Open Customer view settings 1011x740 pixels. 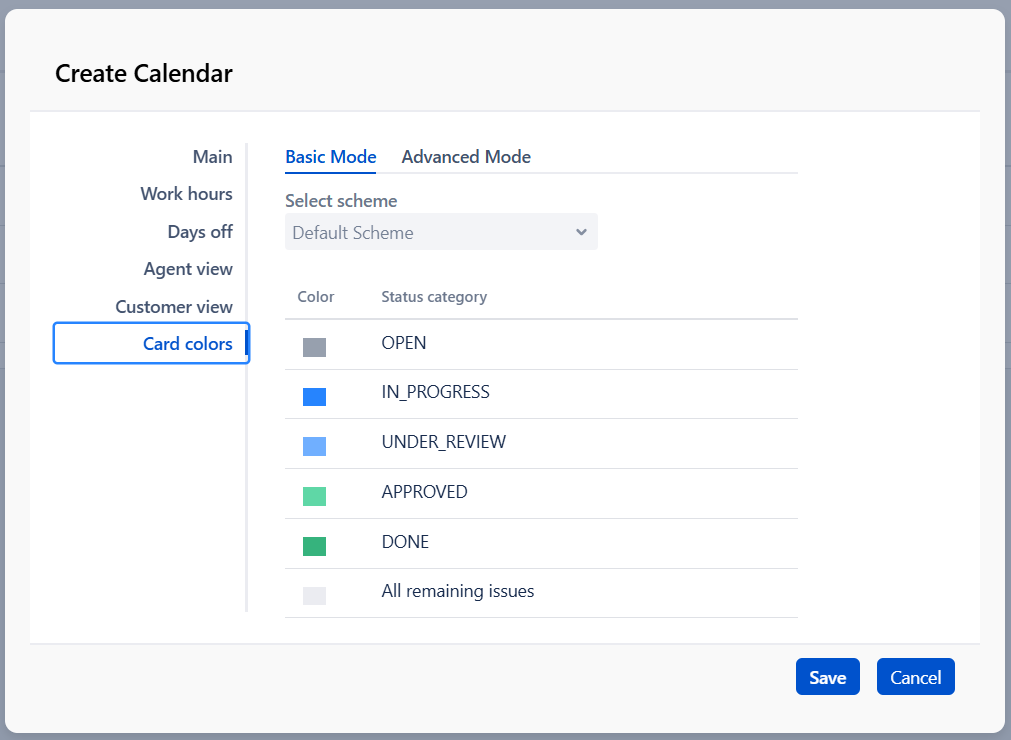(x=174, y=307)
